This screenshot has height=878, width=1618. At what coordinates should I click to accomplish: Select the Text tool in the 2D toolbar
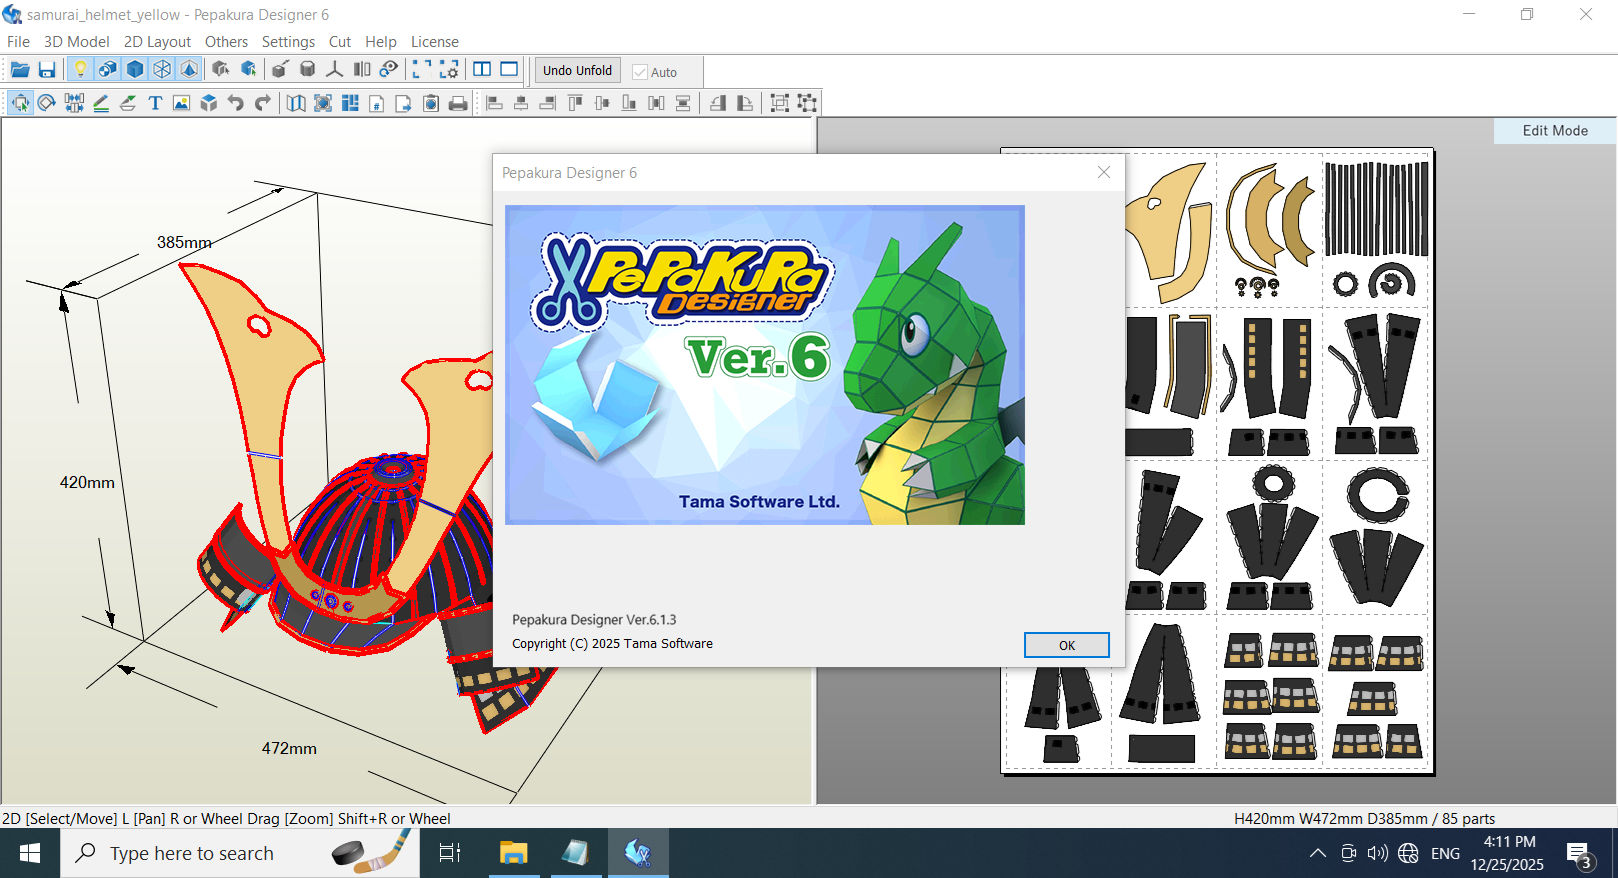tap(155, 103)
